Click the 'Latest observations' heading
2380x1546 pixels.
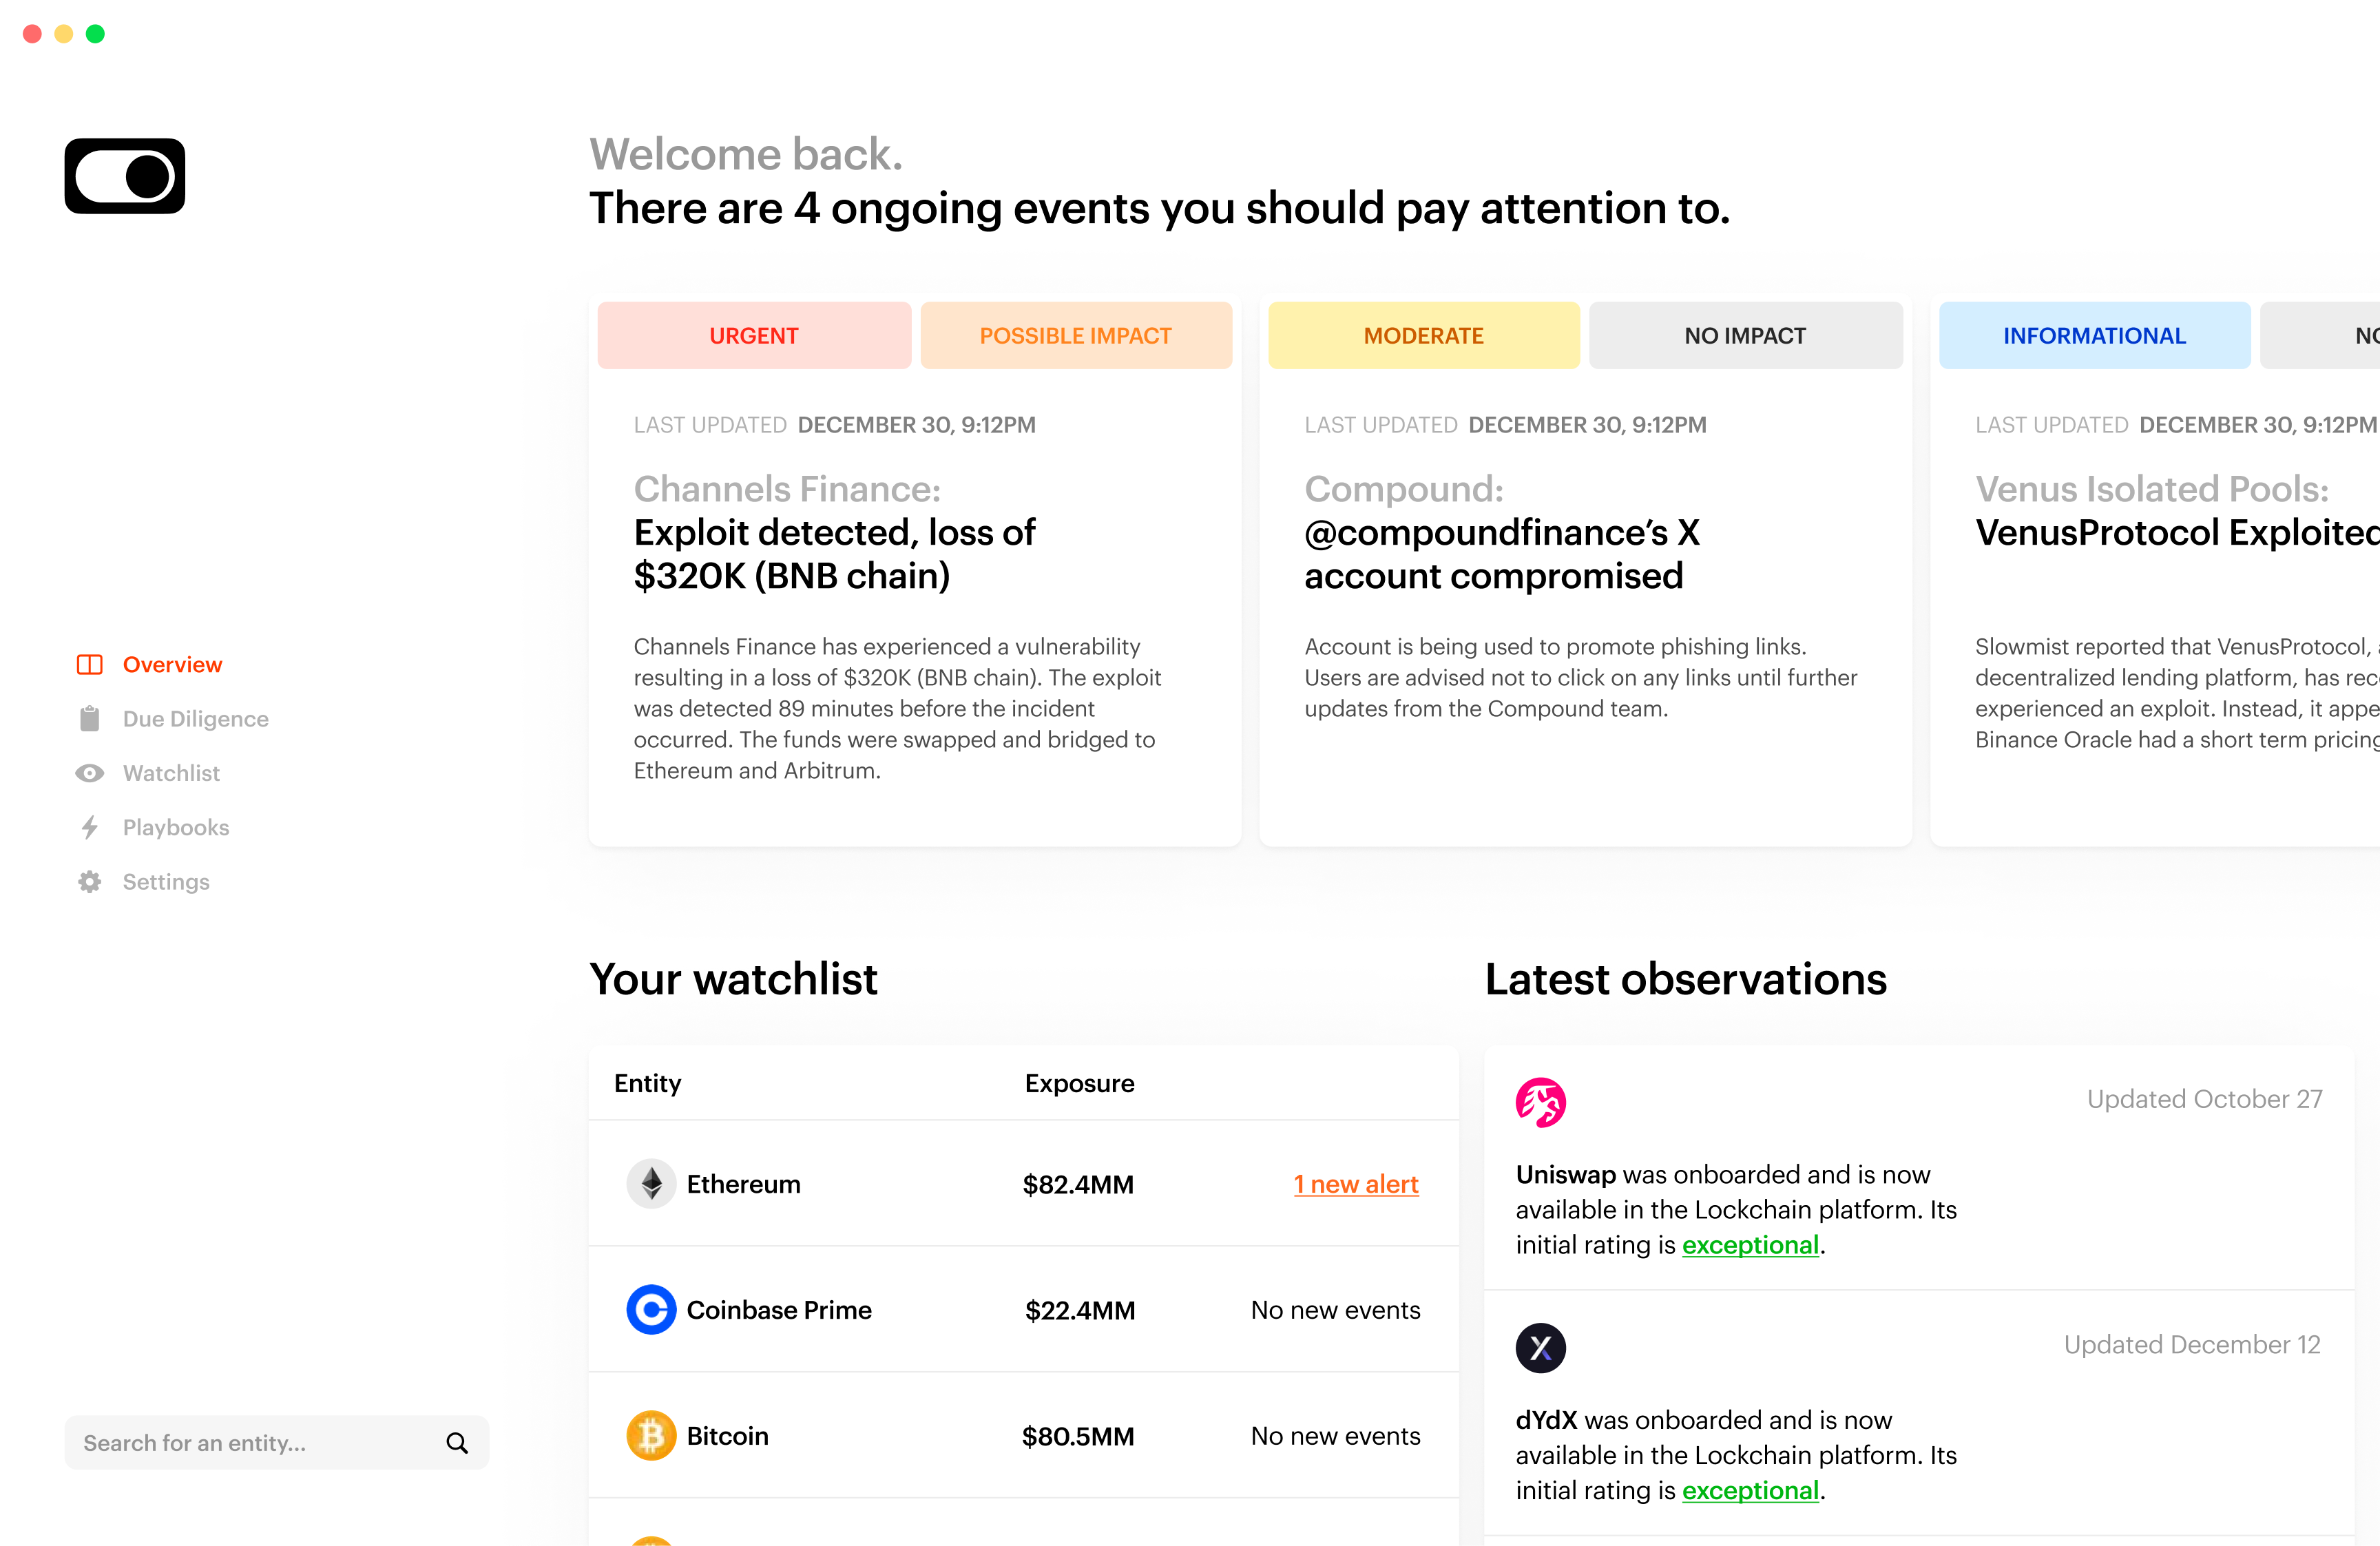point(1686,979)
